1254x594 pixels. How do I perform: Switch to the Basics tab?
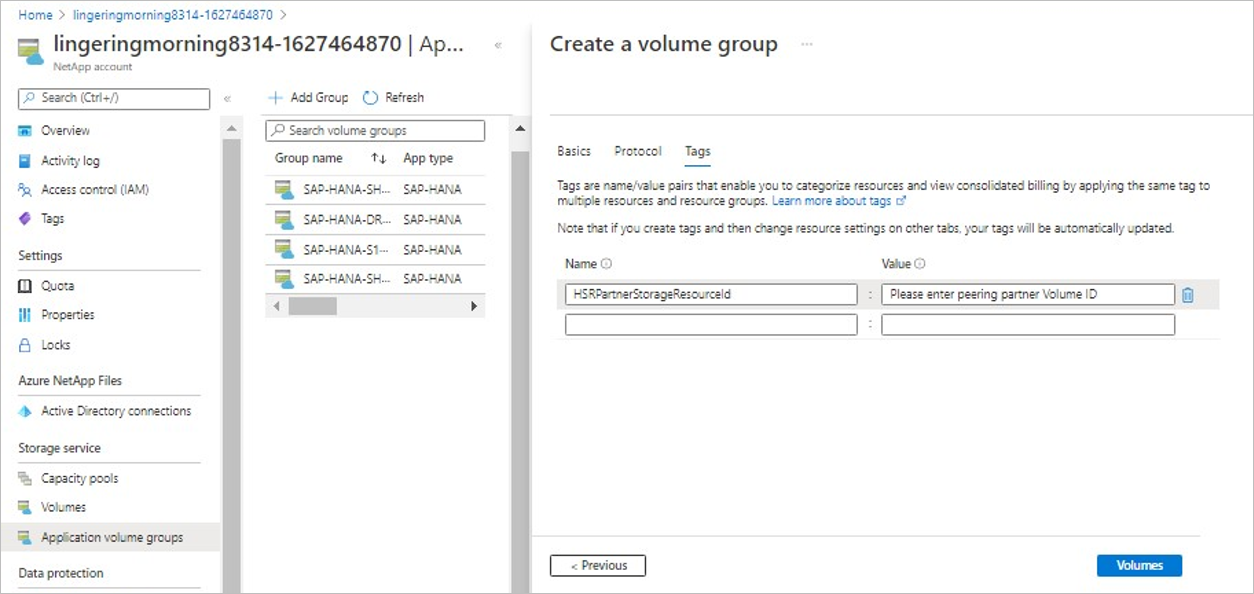[574, 151]
